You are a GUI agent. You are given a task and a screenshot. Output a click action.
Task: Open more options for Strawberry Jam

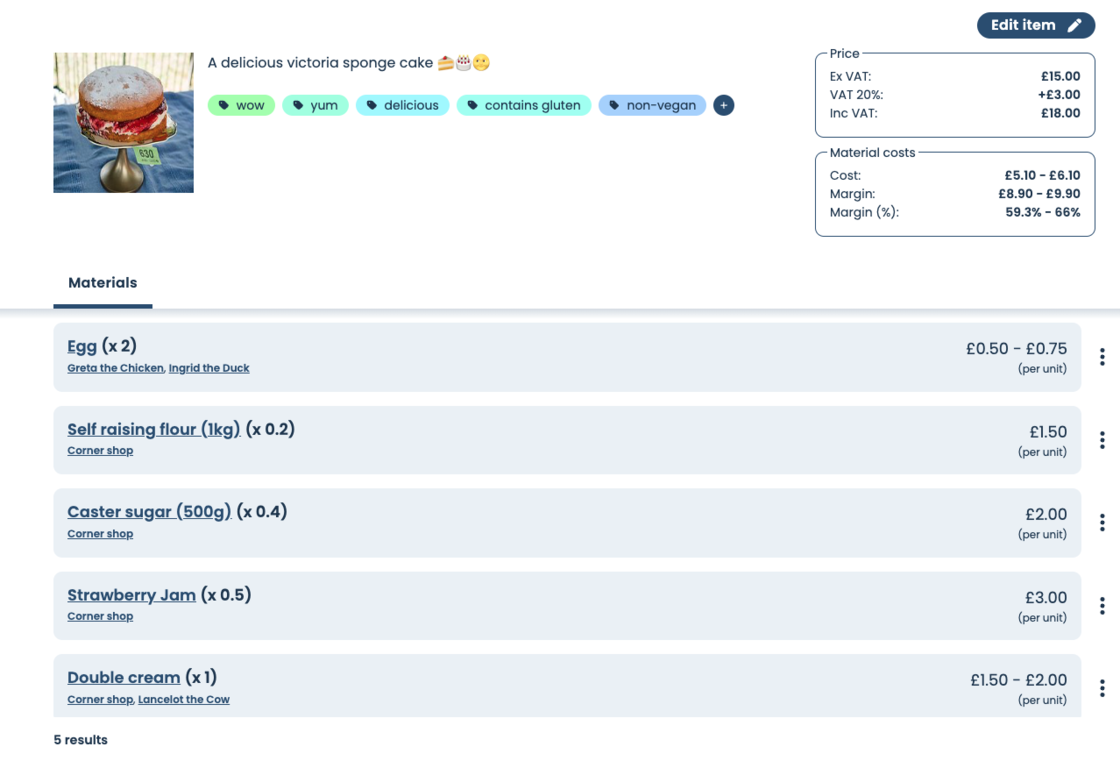coord(1102,606)
